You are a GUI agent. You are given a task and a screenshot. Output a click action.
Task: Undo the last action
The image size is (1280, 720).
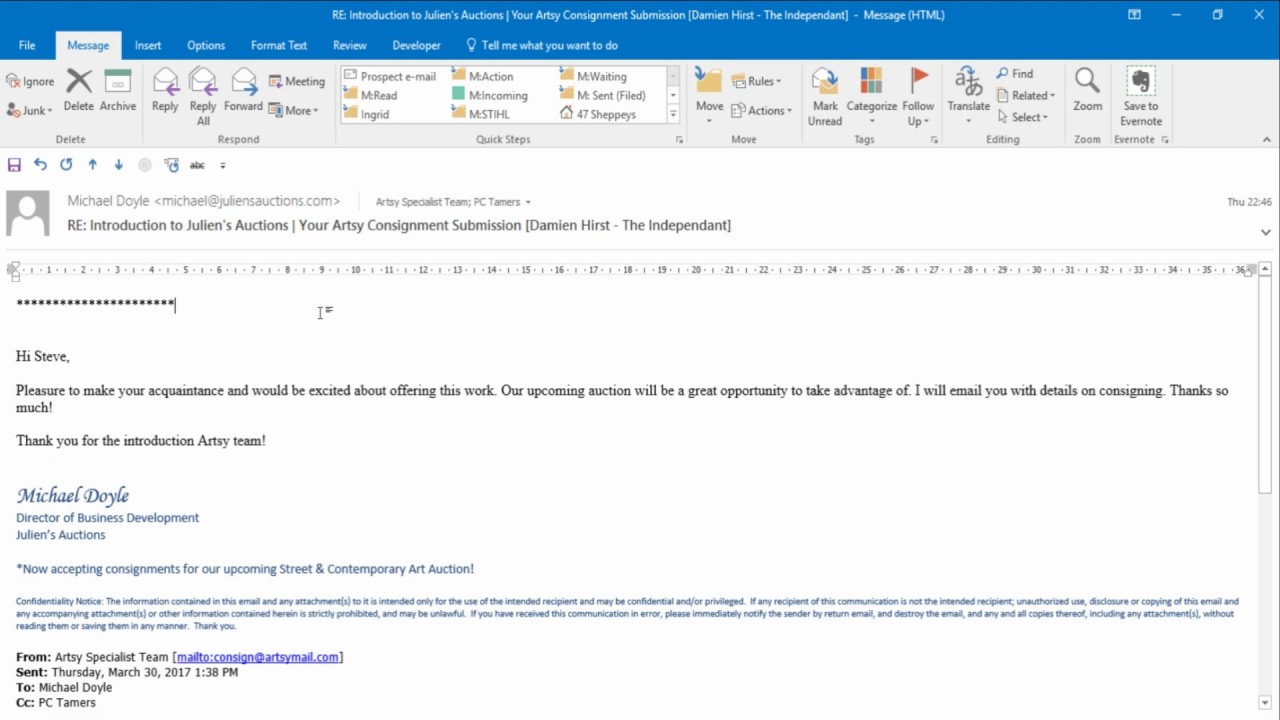40,165
